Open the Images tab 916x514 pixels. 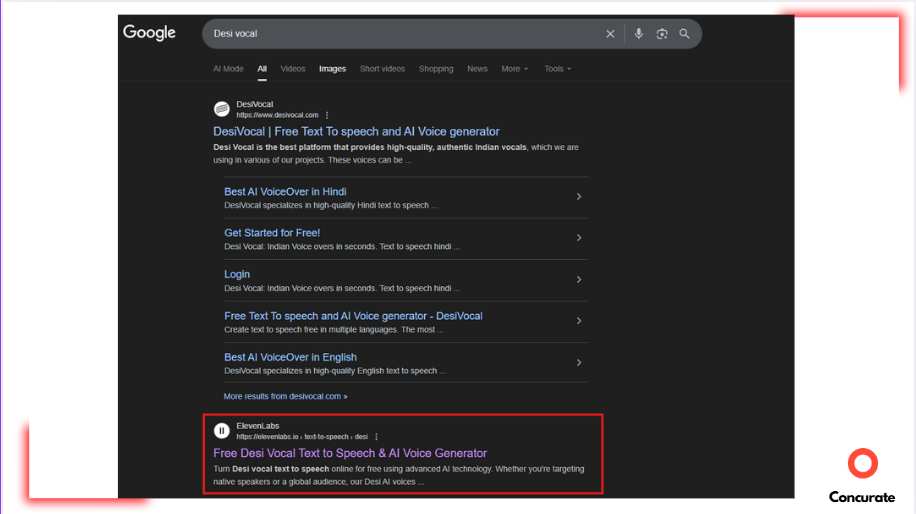(332, 69)
